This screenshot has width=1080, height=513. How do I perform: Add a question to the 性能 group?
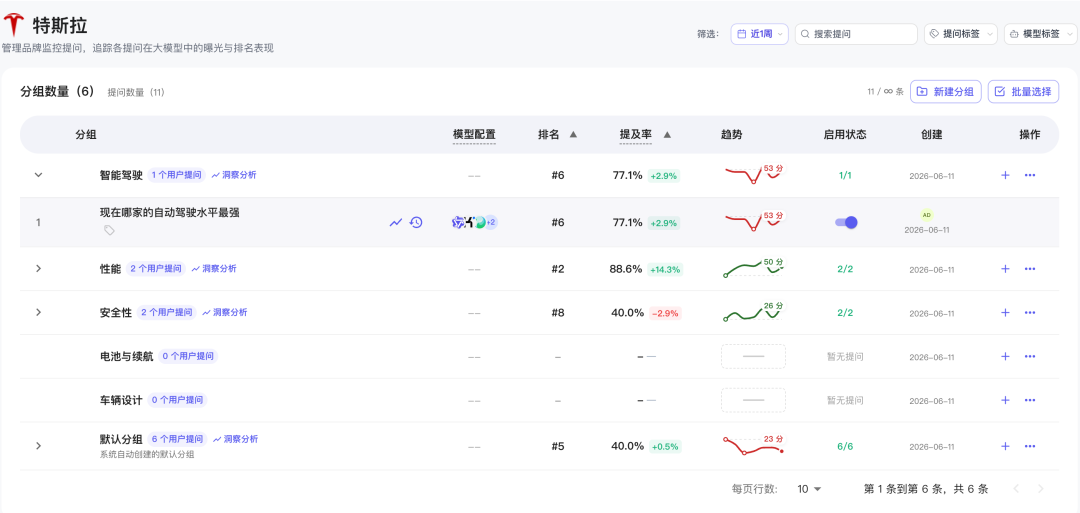pyautogui.click(x=1005, y=269)
